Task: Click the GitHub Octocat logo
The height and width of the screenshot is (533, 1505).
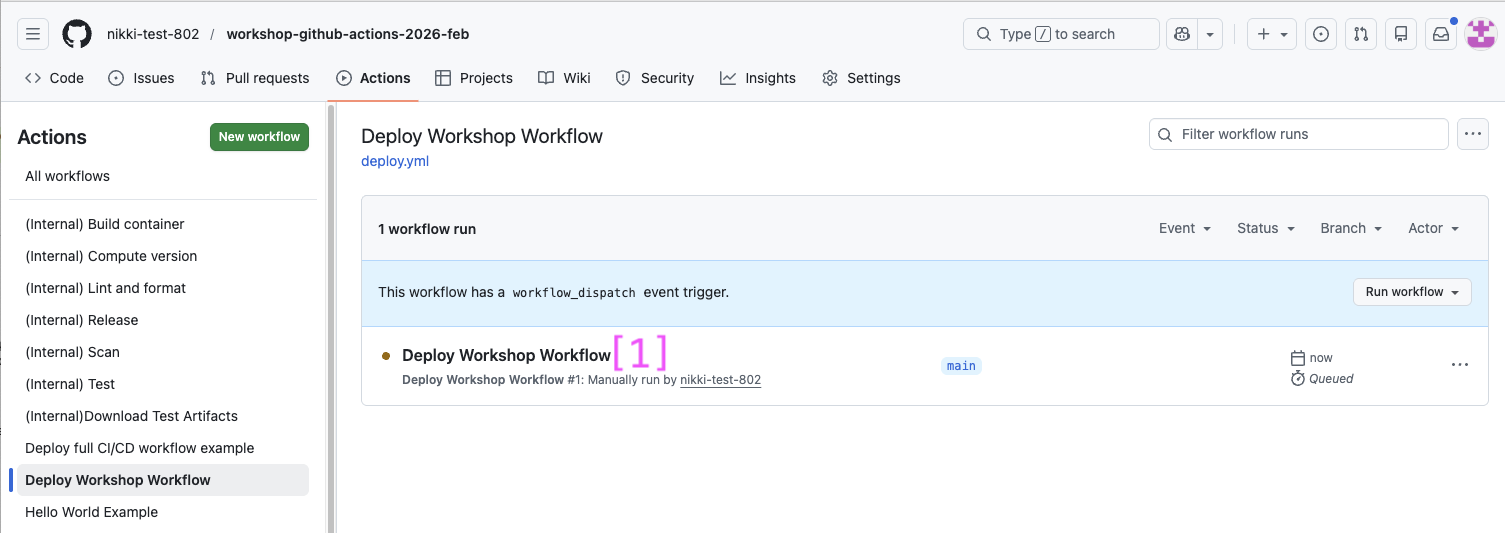Action: coord(77,34)
